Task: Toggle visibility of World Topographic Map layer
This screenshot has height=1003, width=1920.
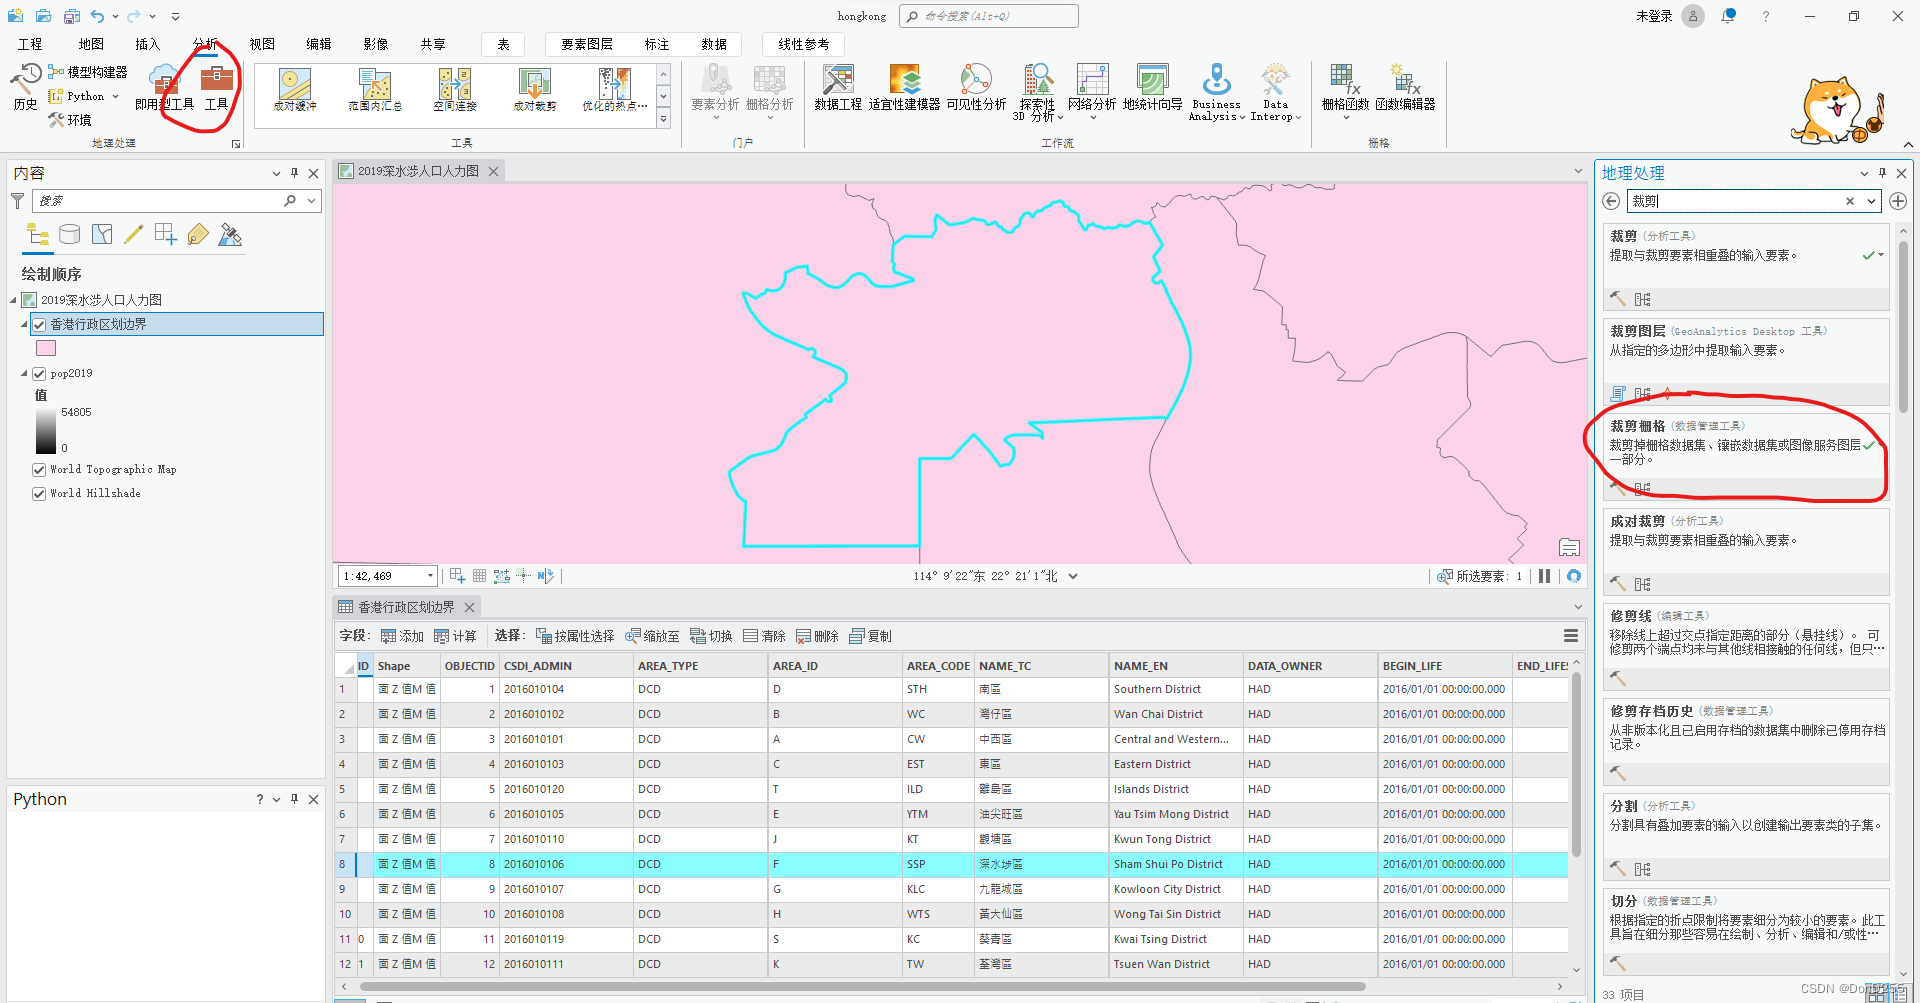Action: 39,470
